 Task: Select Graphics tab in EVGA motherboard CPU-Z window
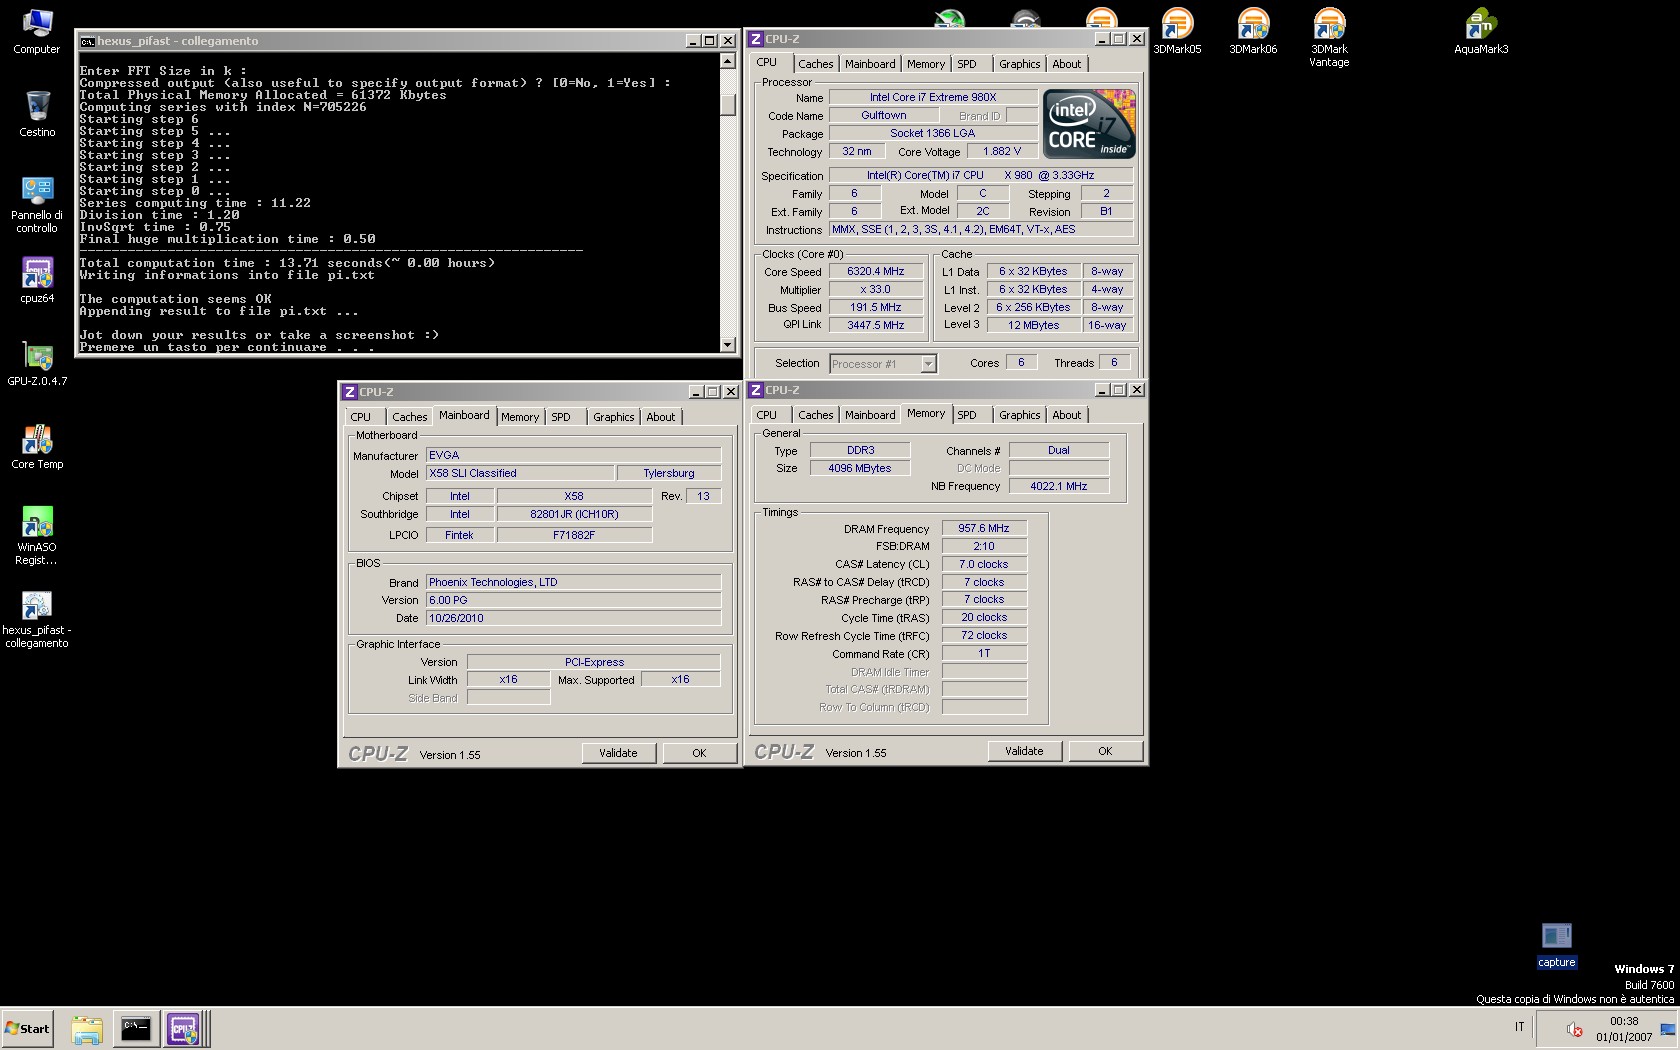pos(613,417)
